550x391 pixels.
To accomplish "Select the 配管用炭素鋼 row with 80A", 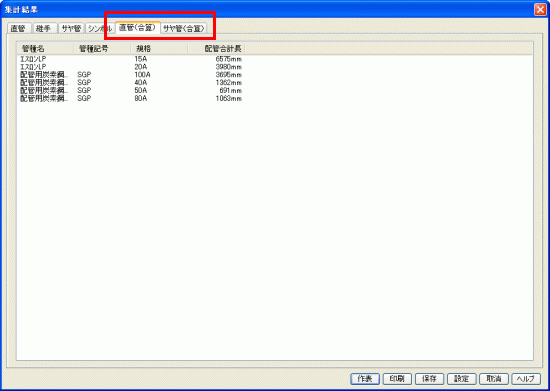I will pos(131,98).
